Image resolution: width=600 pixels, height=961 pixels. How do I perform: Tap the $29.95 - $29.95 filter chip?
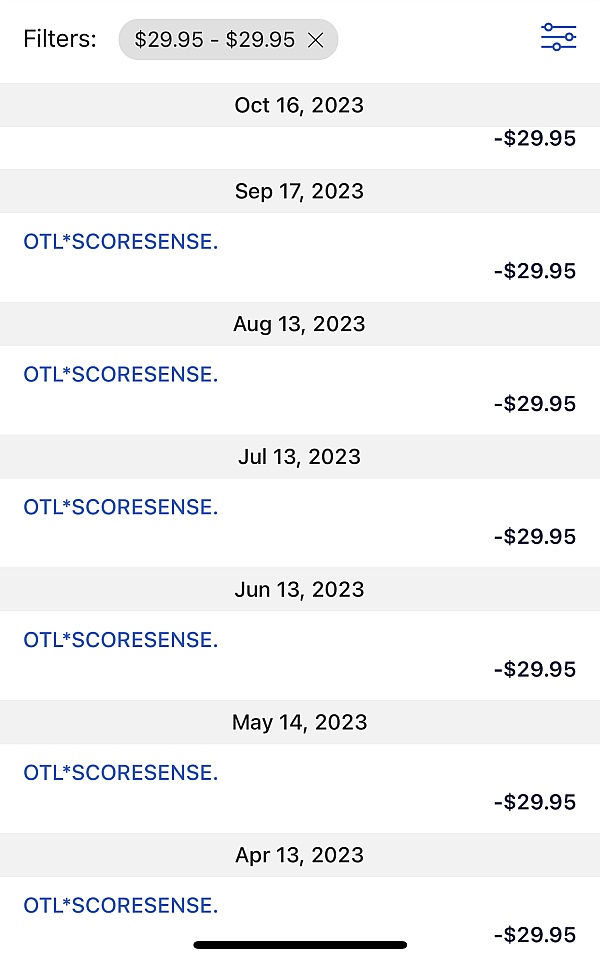coord(215,40)
